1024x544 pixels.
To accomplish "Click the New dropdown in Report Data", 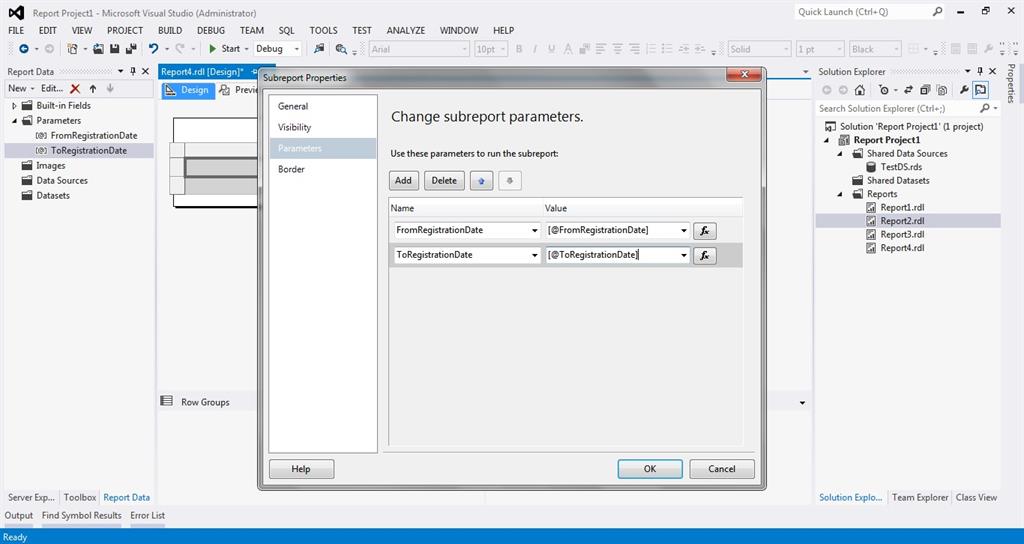I will point(21,89).
